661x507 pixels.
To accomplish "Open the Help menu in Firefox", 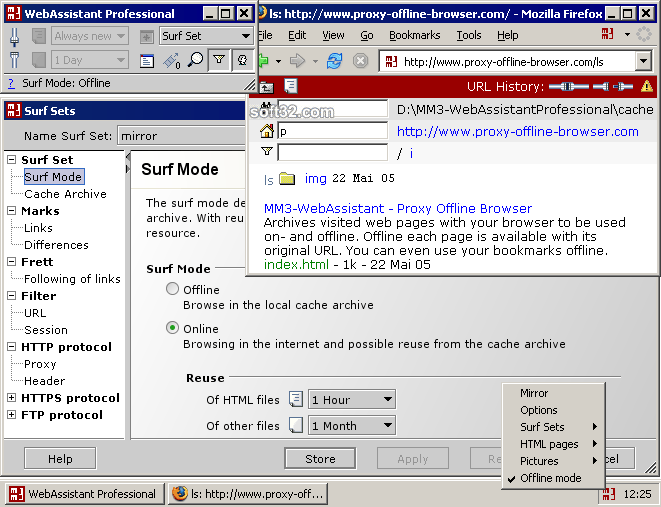I will pos(508,35).
